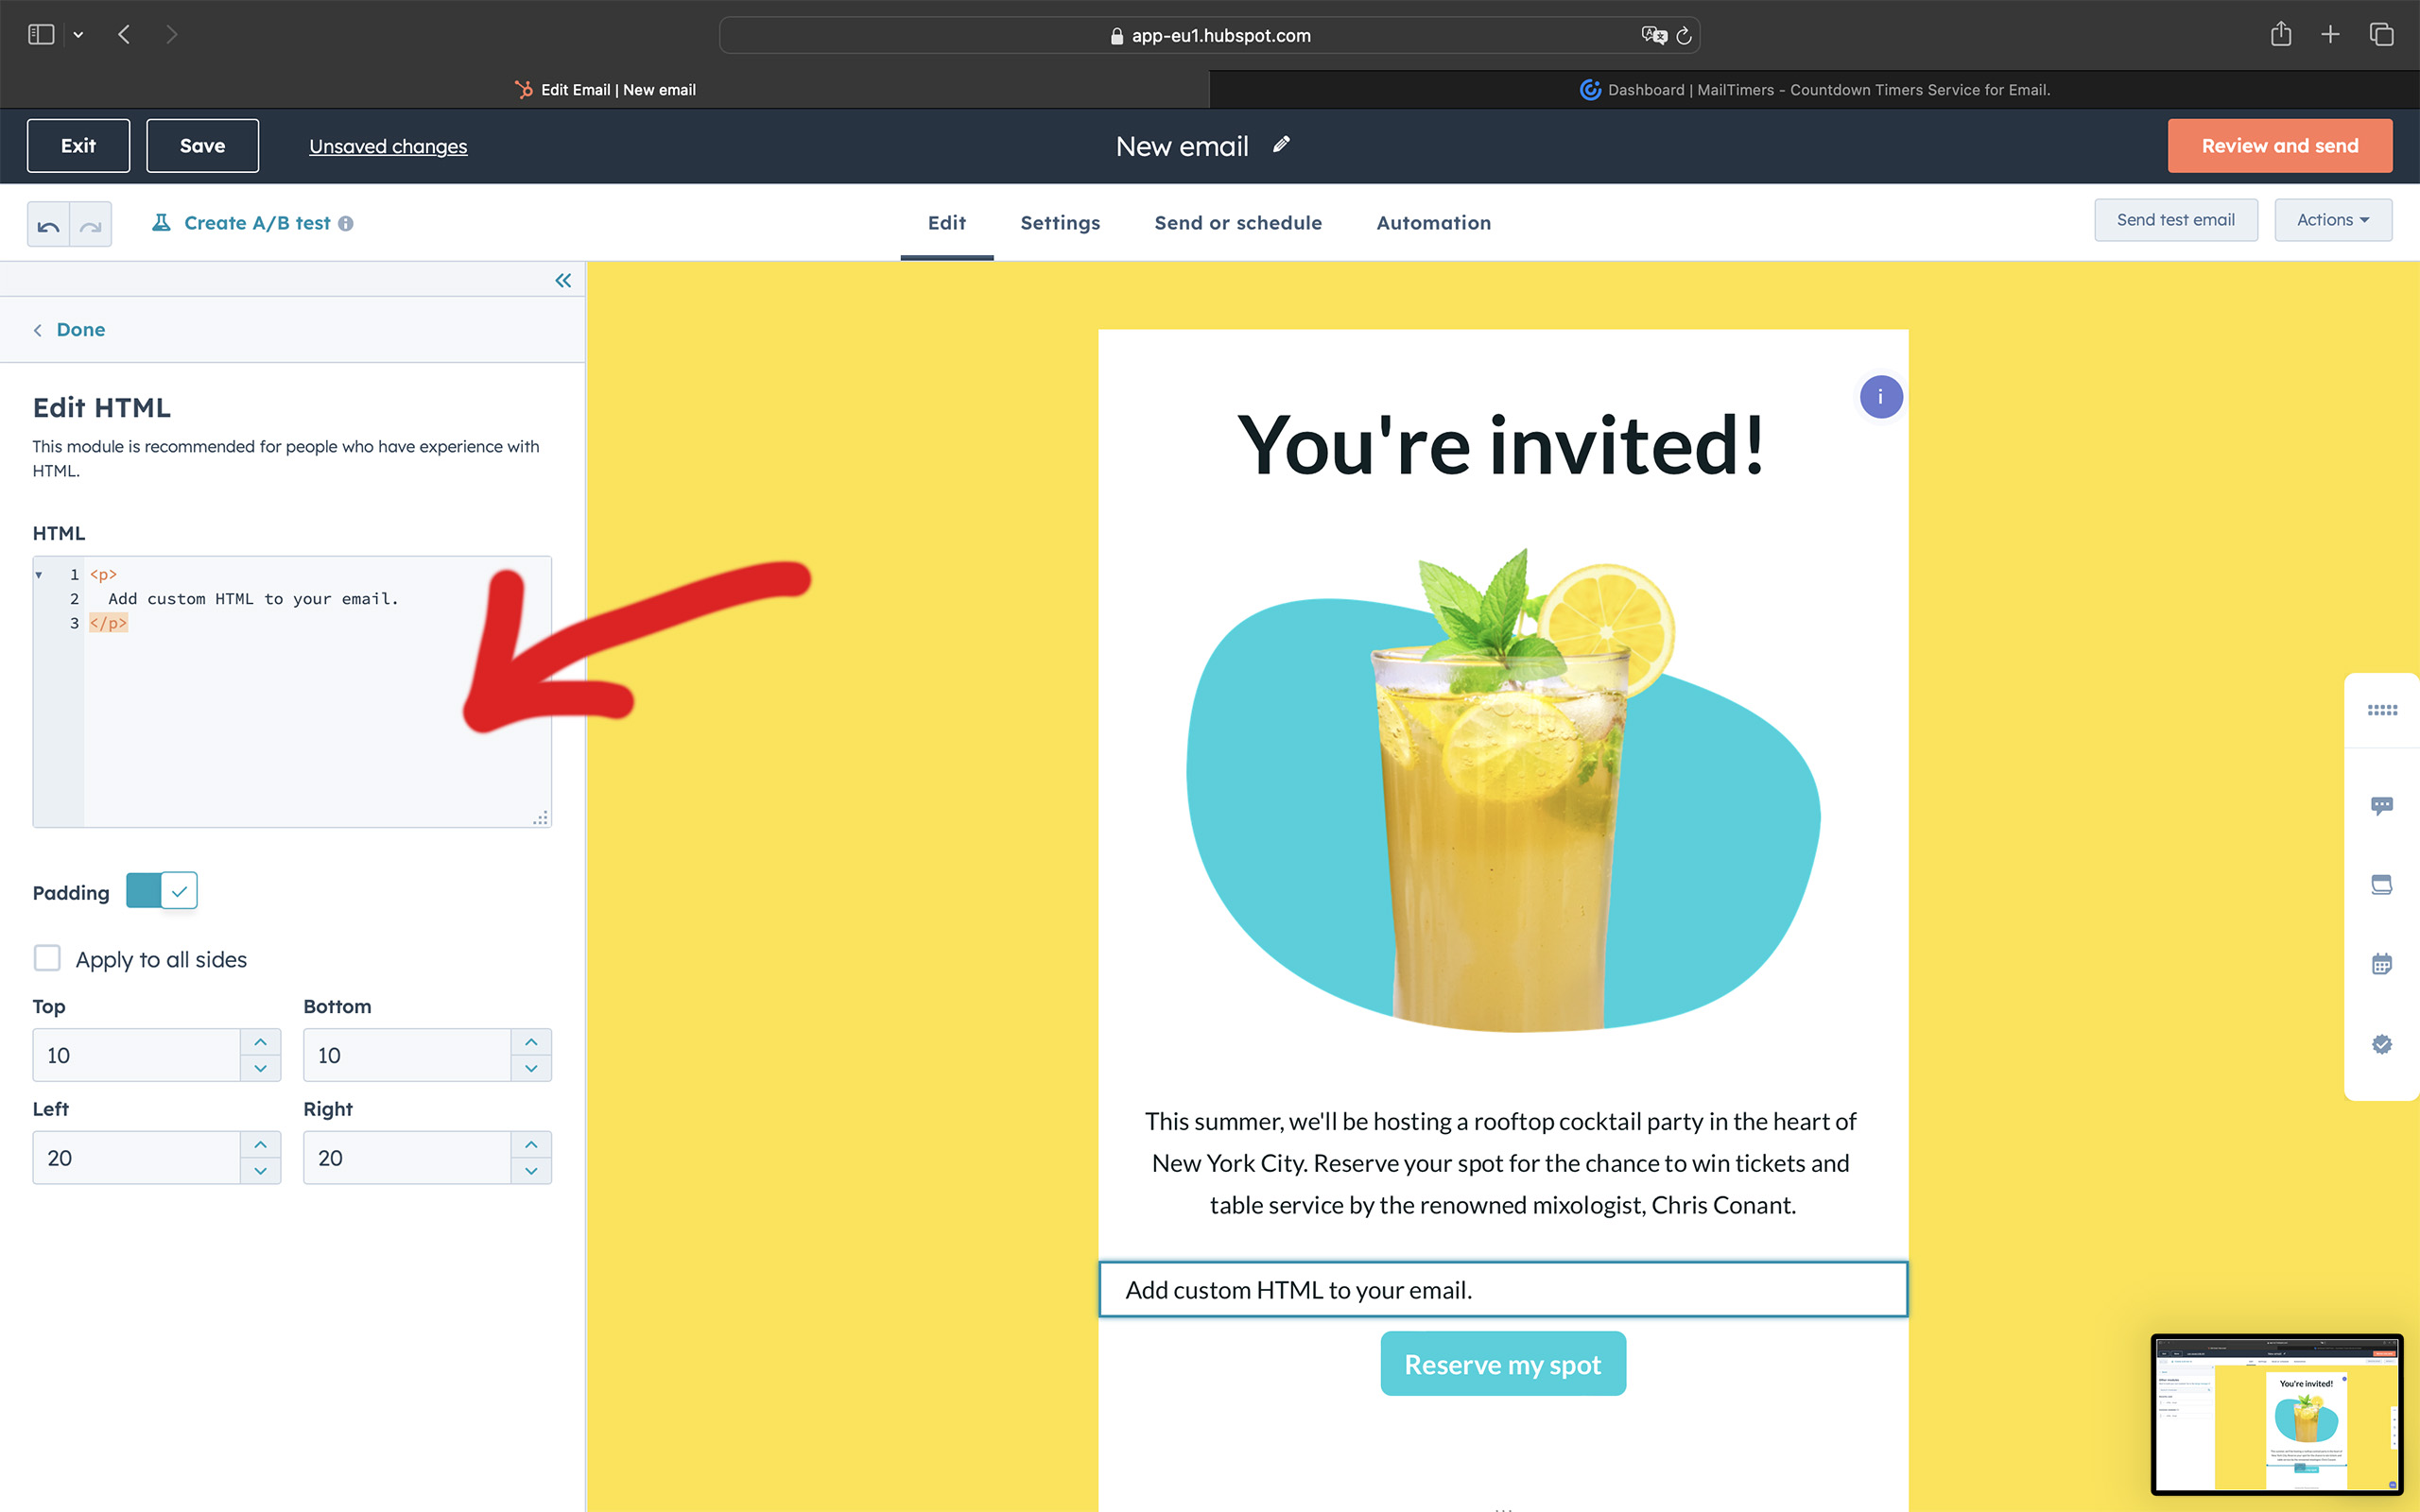Click the verified badge icon in right panel
This screenshot has height=1512, width=2420.
(x=2381, y=1044)
